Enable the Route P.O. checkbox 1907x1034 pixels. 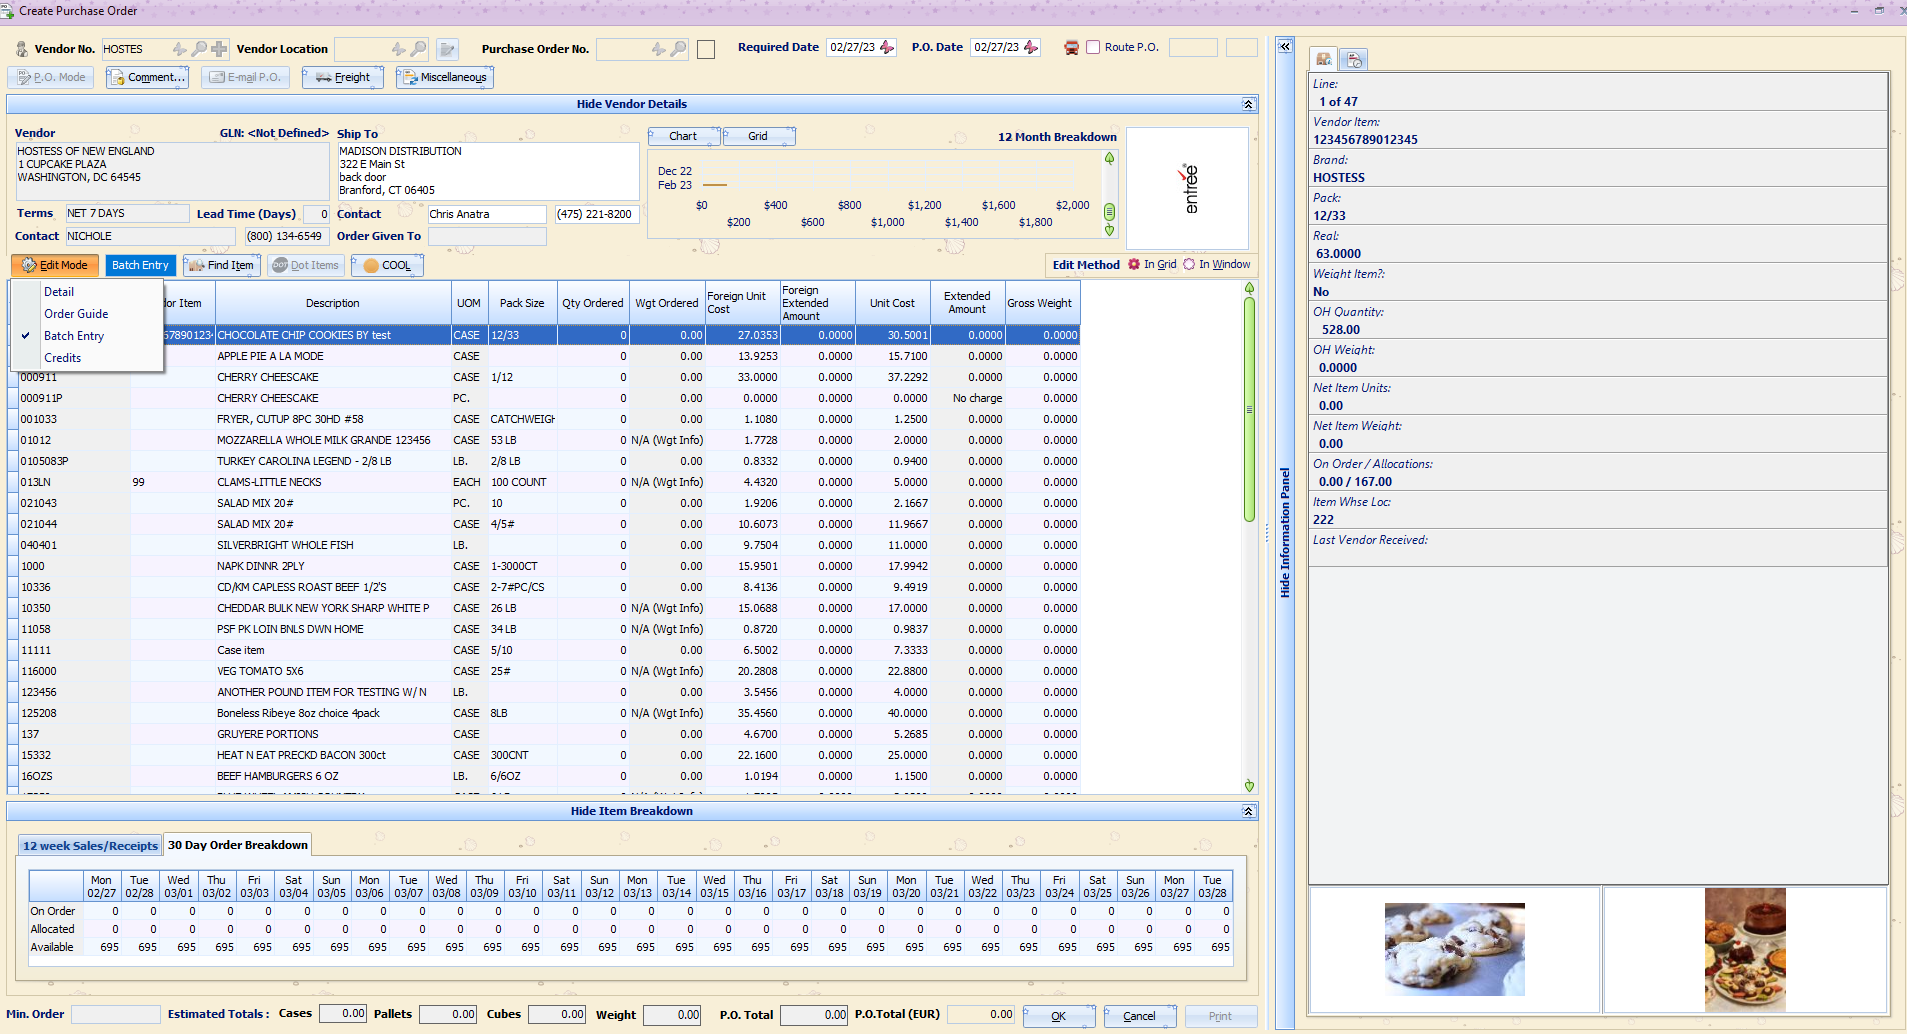pyautogui.click(x=1092, y=47)
